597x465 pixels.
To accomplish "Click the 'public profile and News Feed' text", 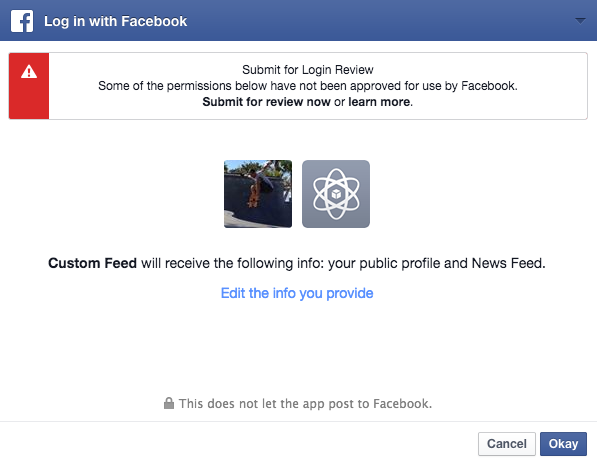I will point(436,263).
